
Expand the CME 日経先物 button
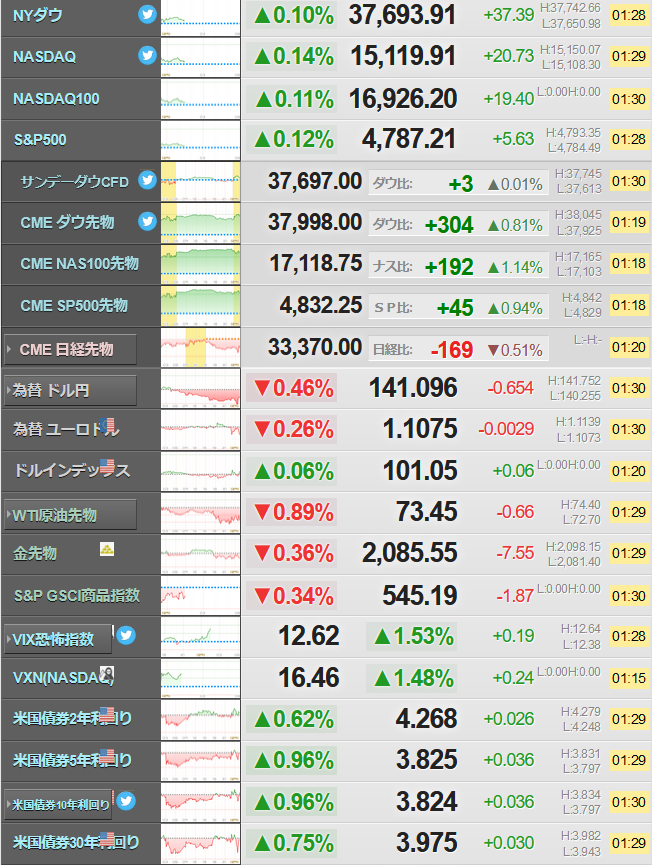(70, 349)
